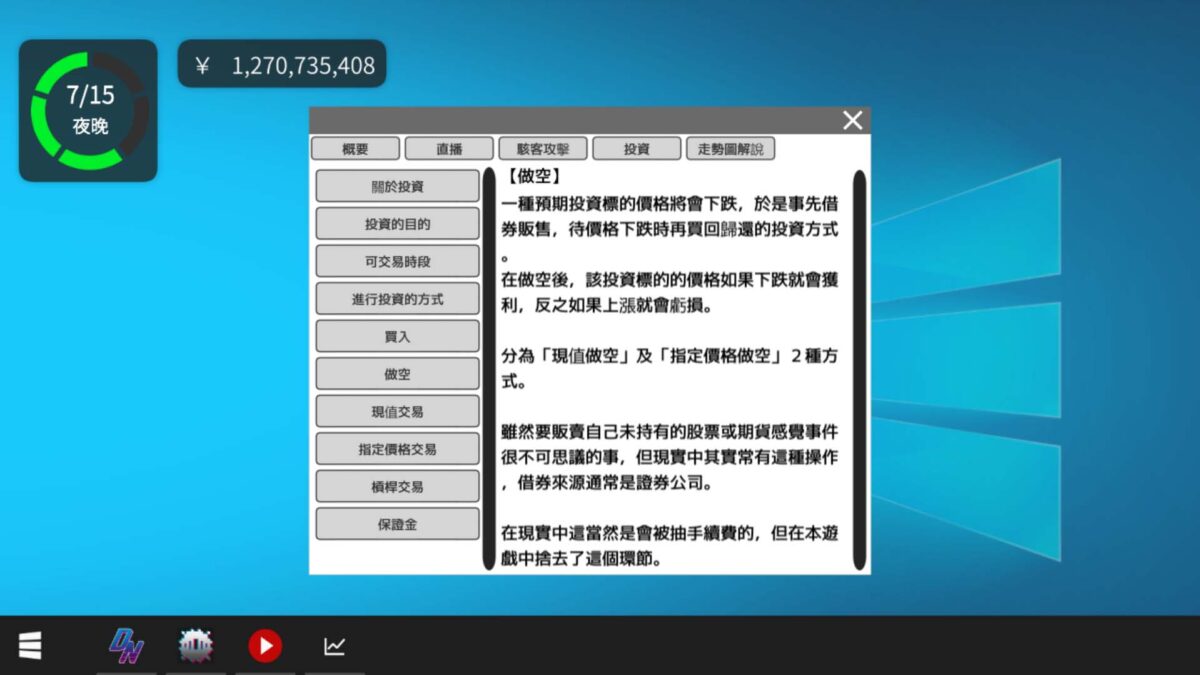This screenshot has height=675, width=1200.
Task: Click the right text panel scrollbar
Action: 859,370
